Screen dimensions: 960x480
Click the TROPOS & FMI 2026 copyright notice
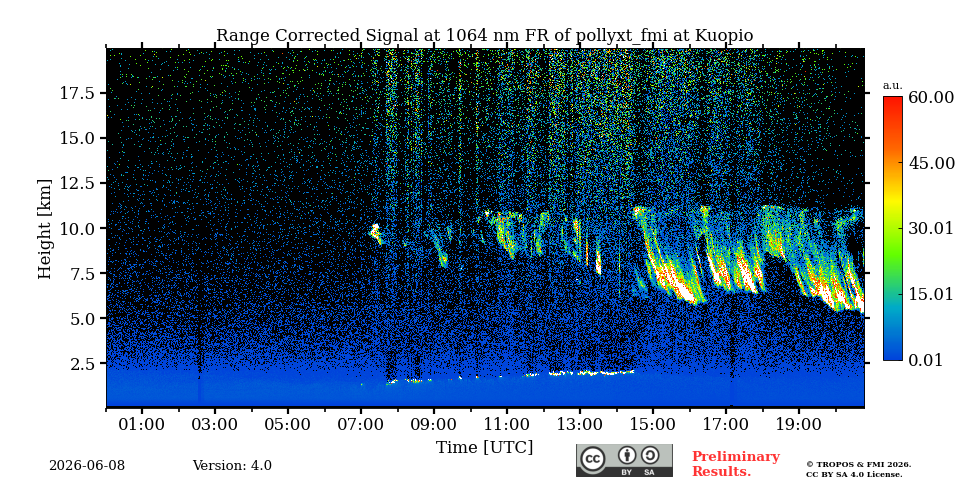[x=858, y=465]
